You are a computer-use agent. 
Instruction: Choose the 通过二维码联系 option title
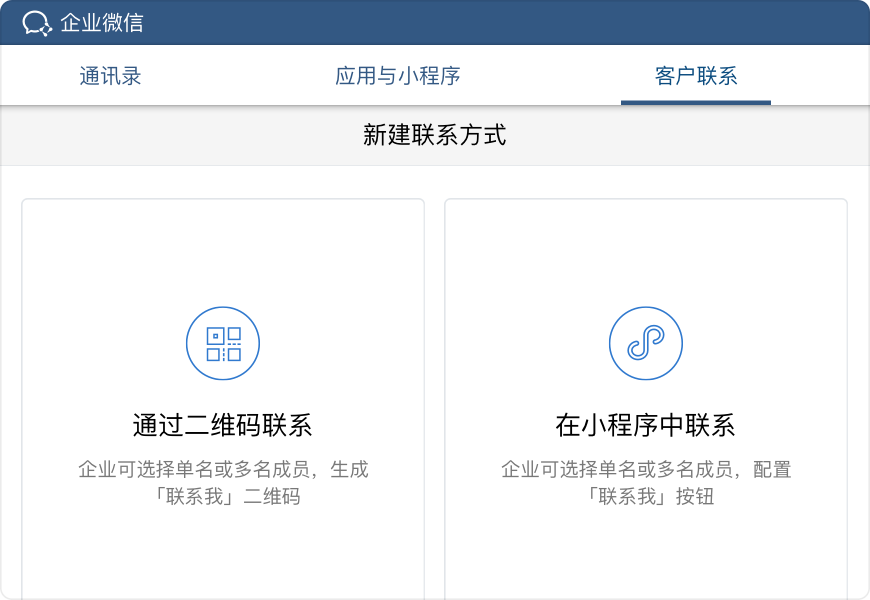pyautogui.click(x=222, y=425)
